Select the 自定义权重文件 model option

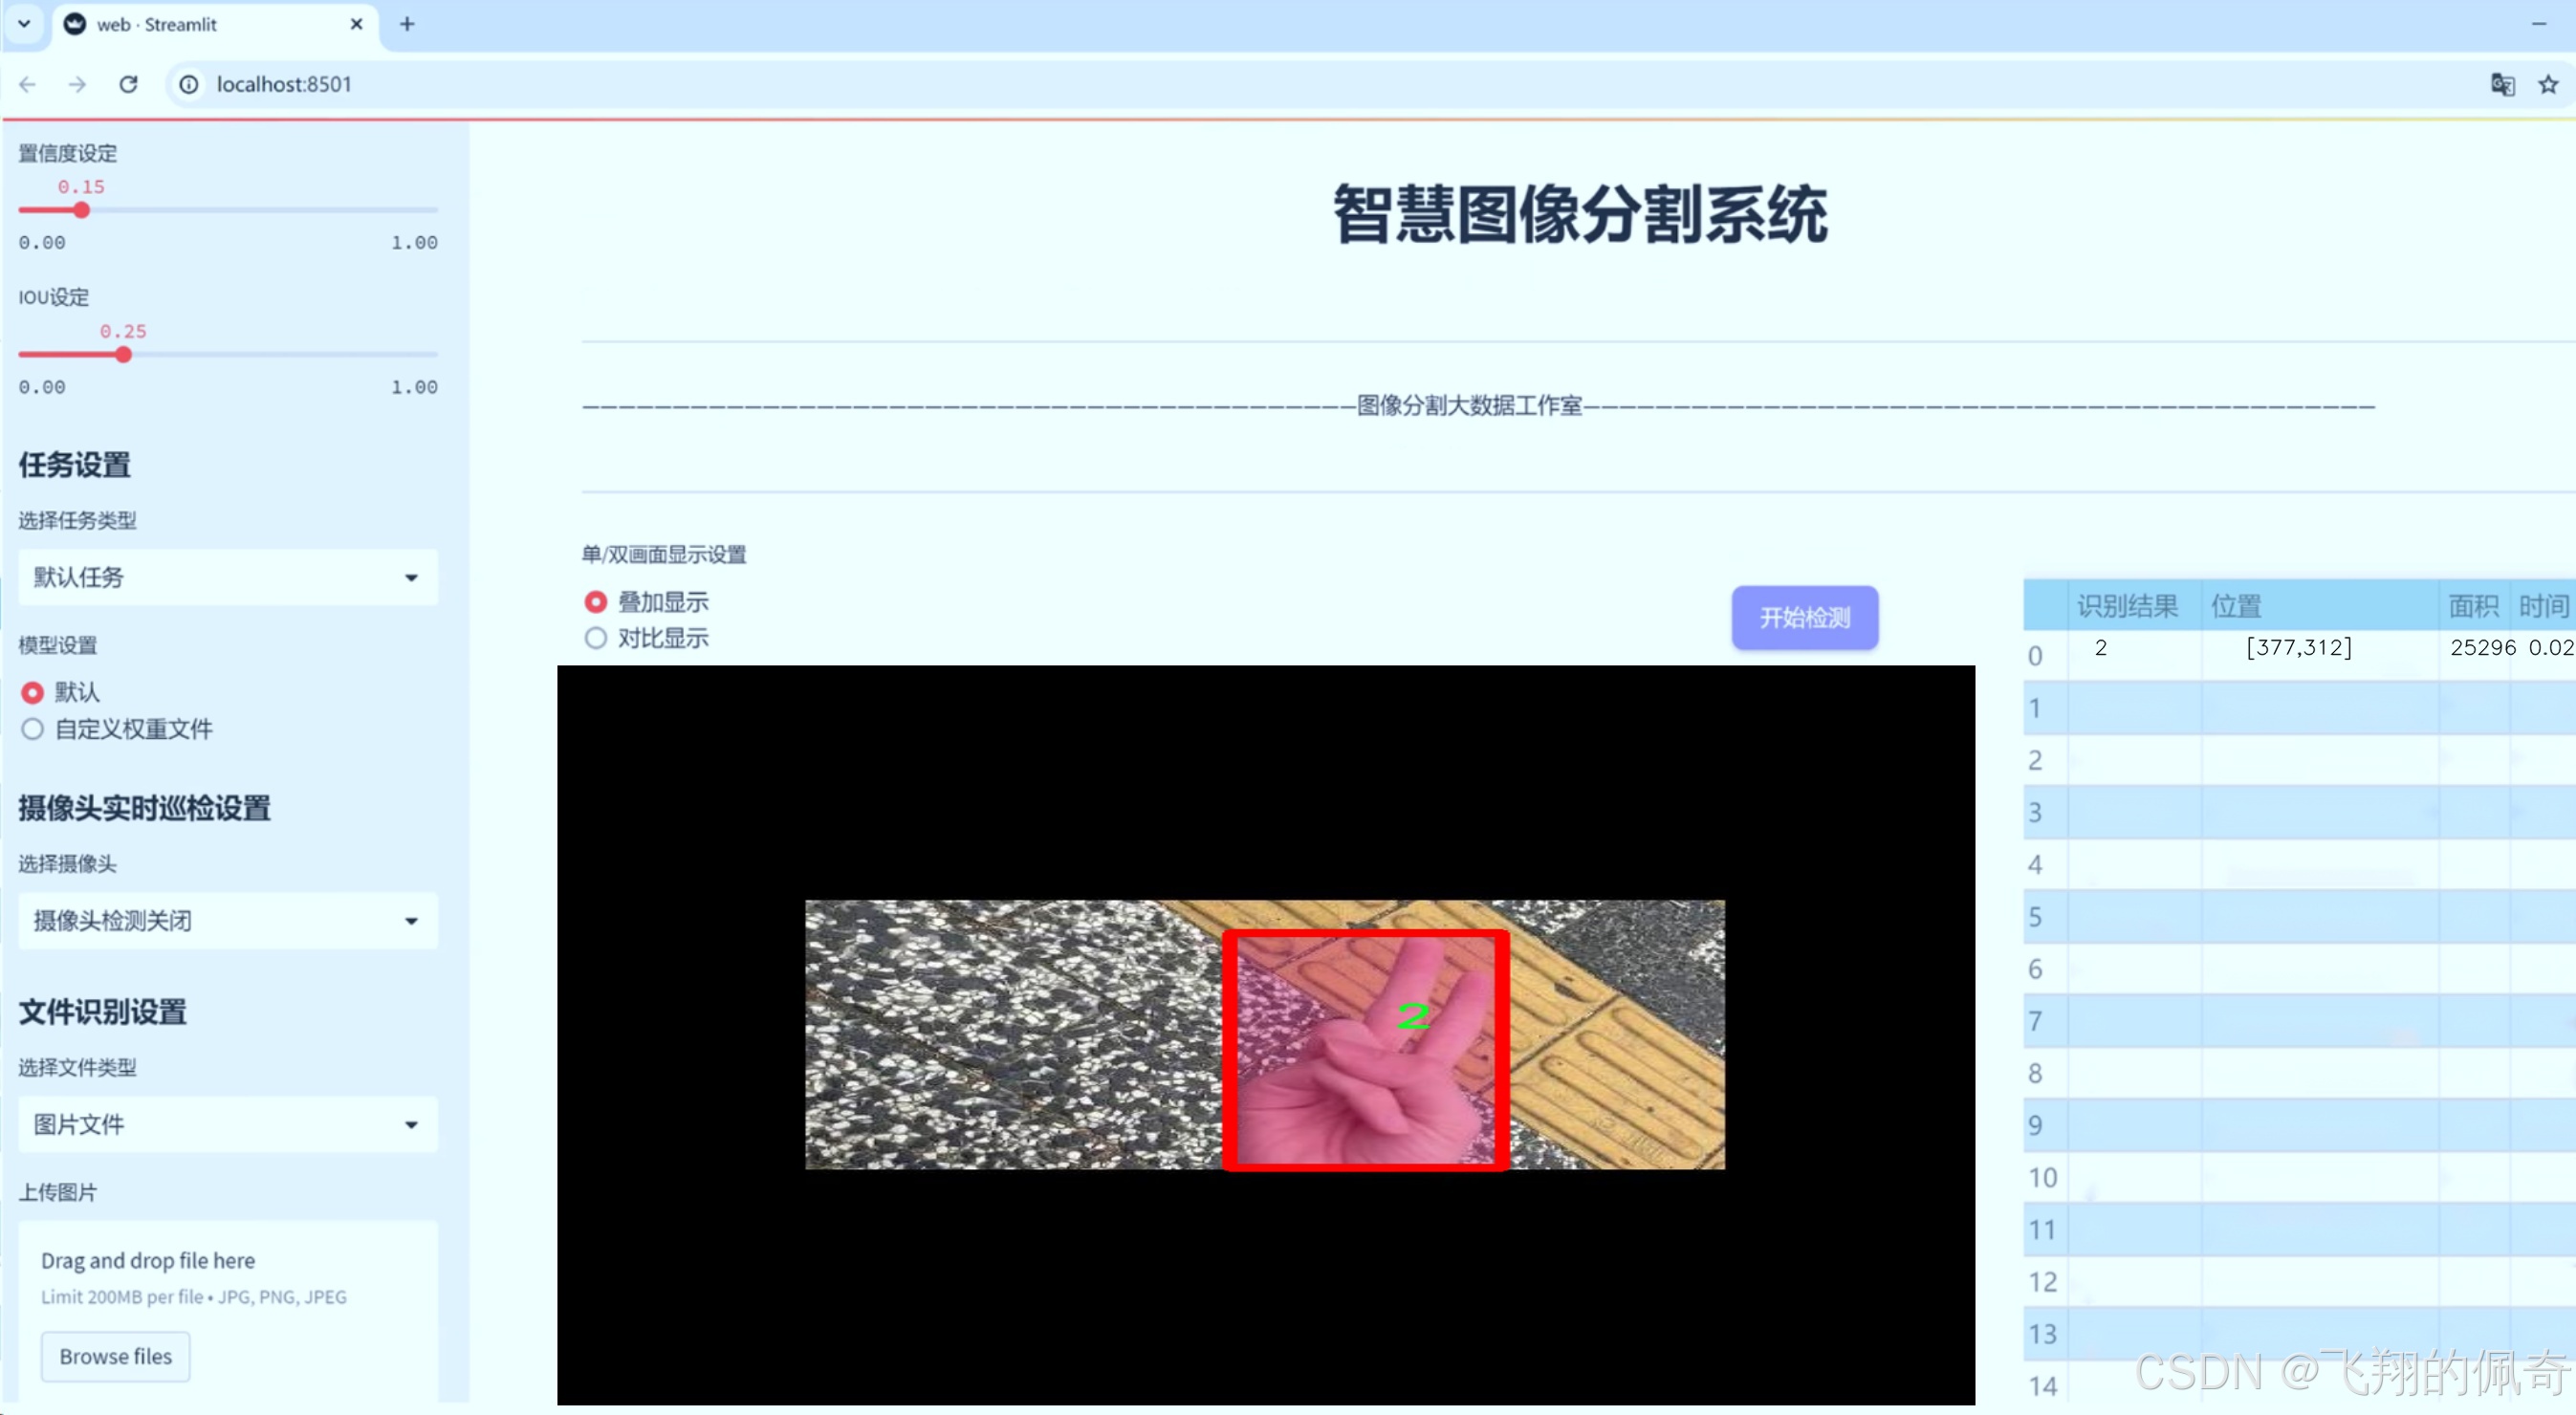32,730
